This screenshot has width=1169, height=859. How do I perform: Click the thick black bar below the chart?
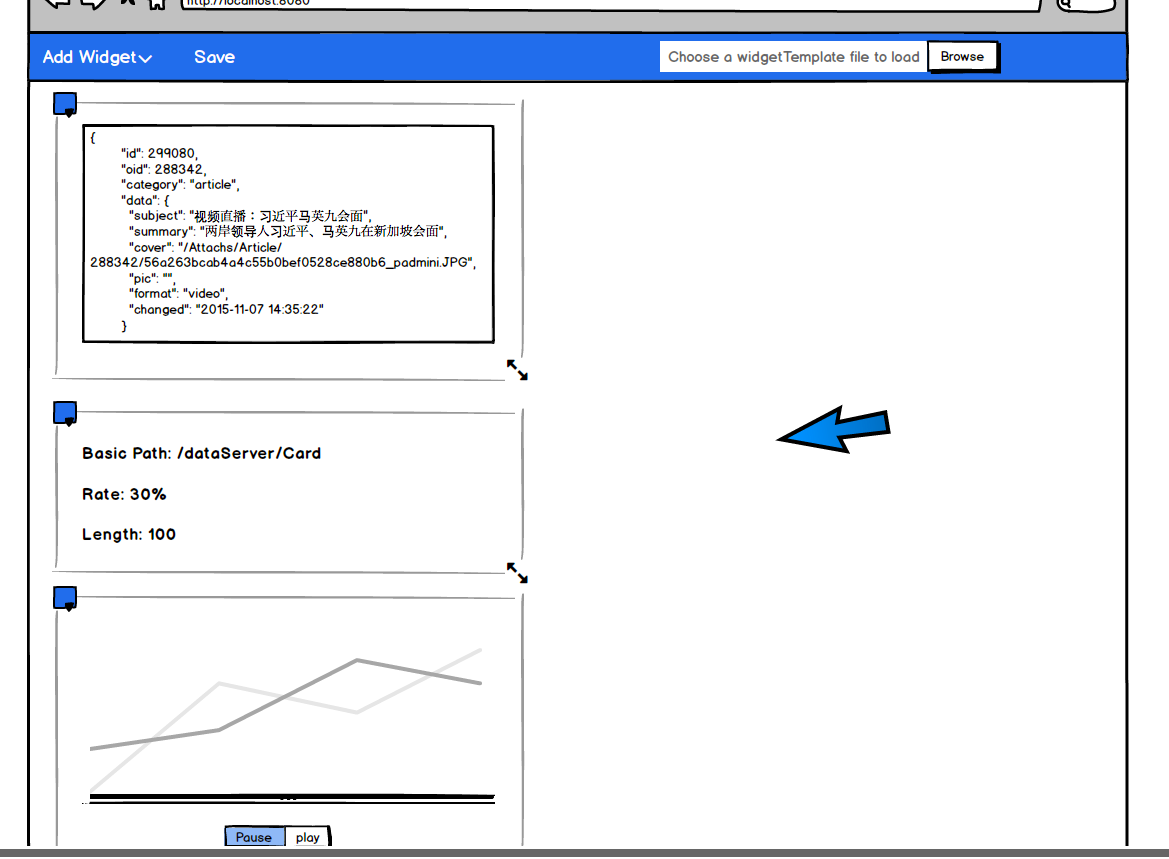(288, 798)
